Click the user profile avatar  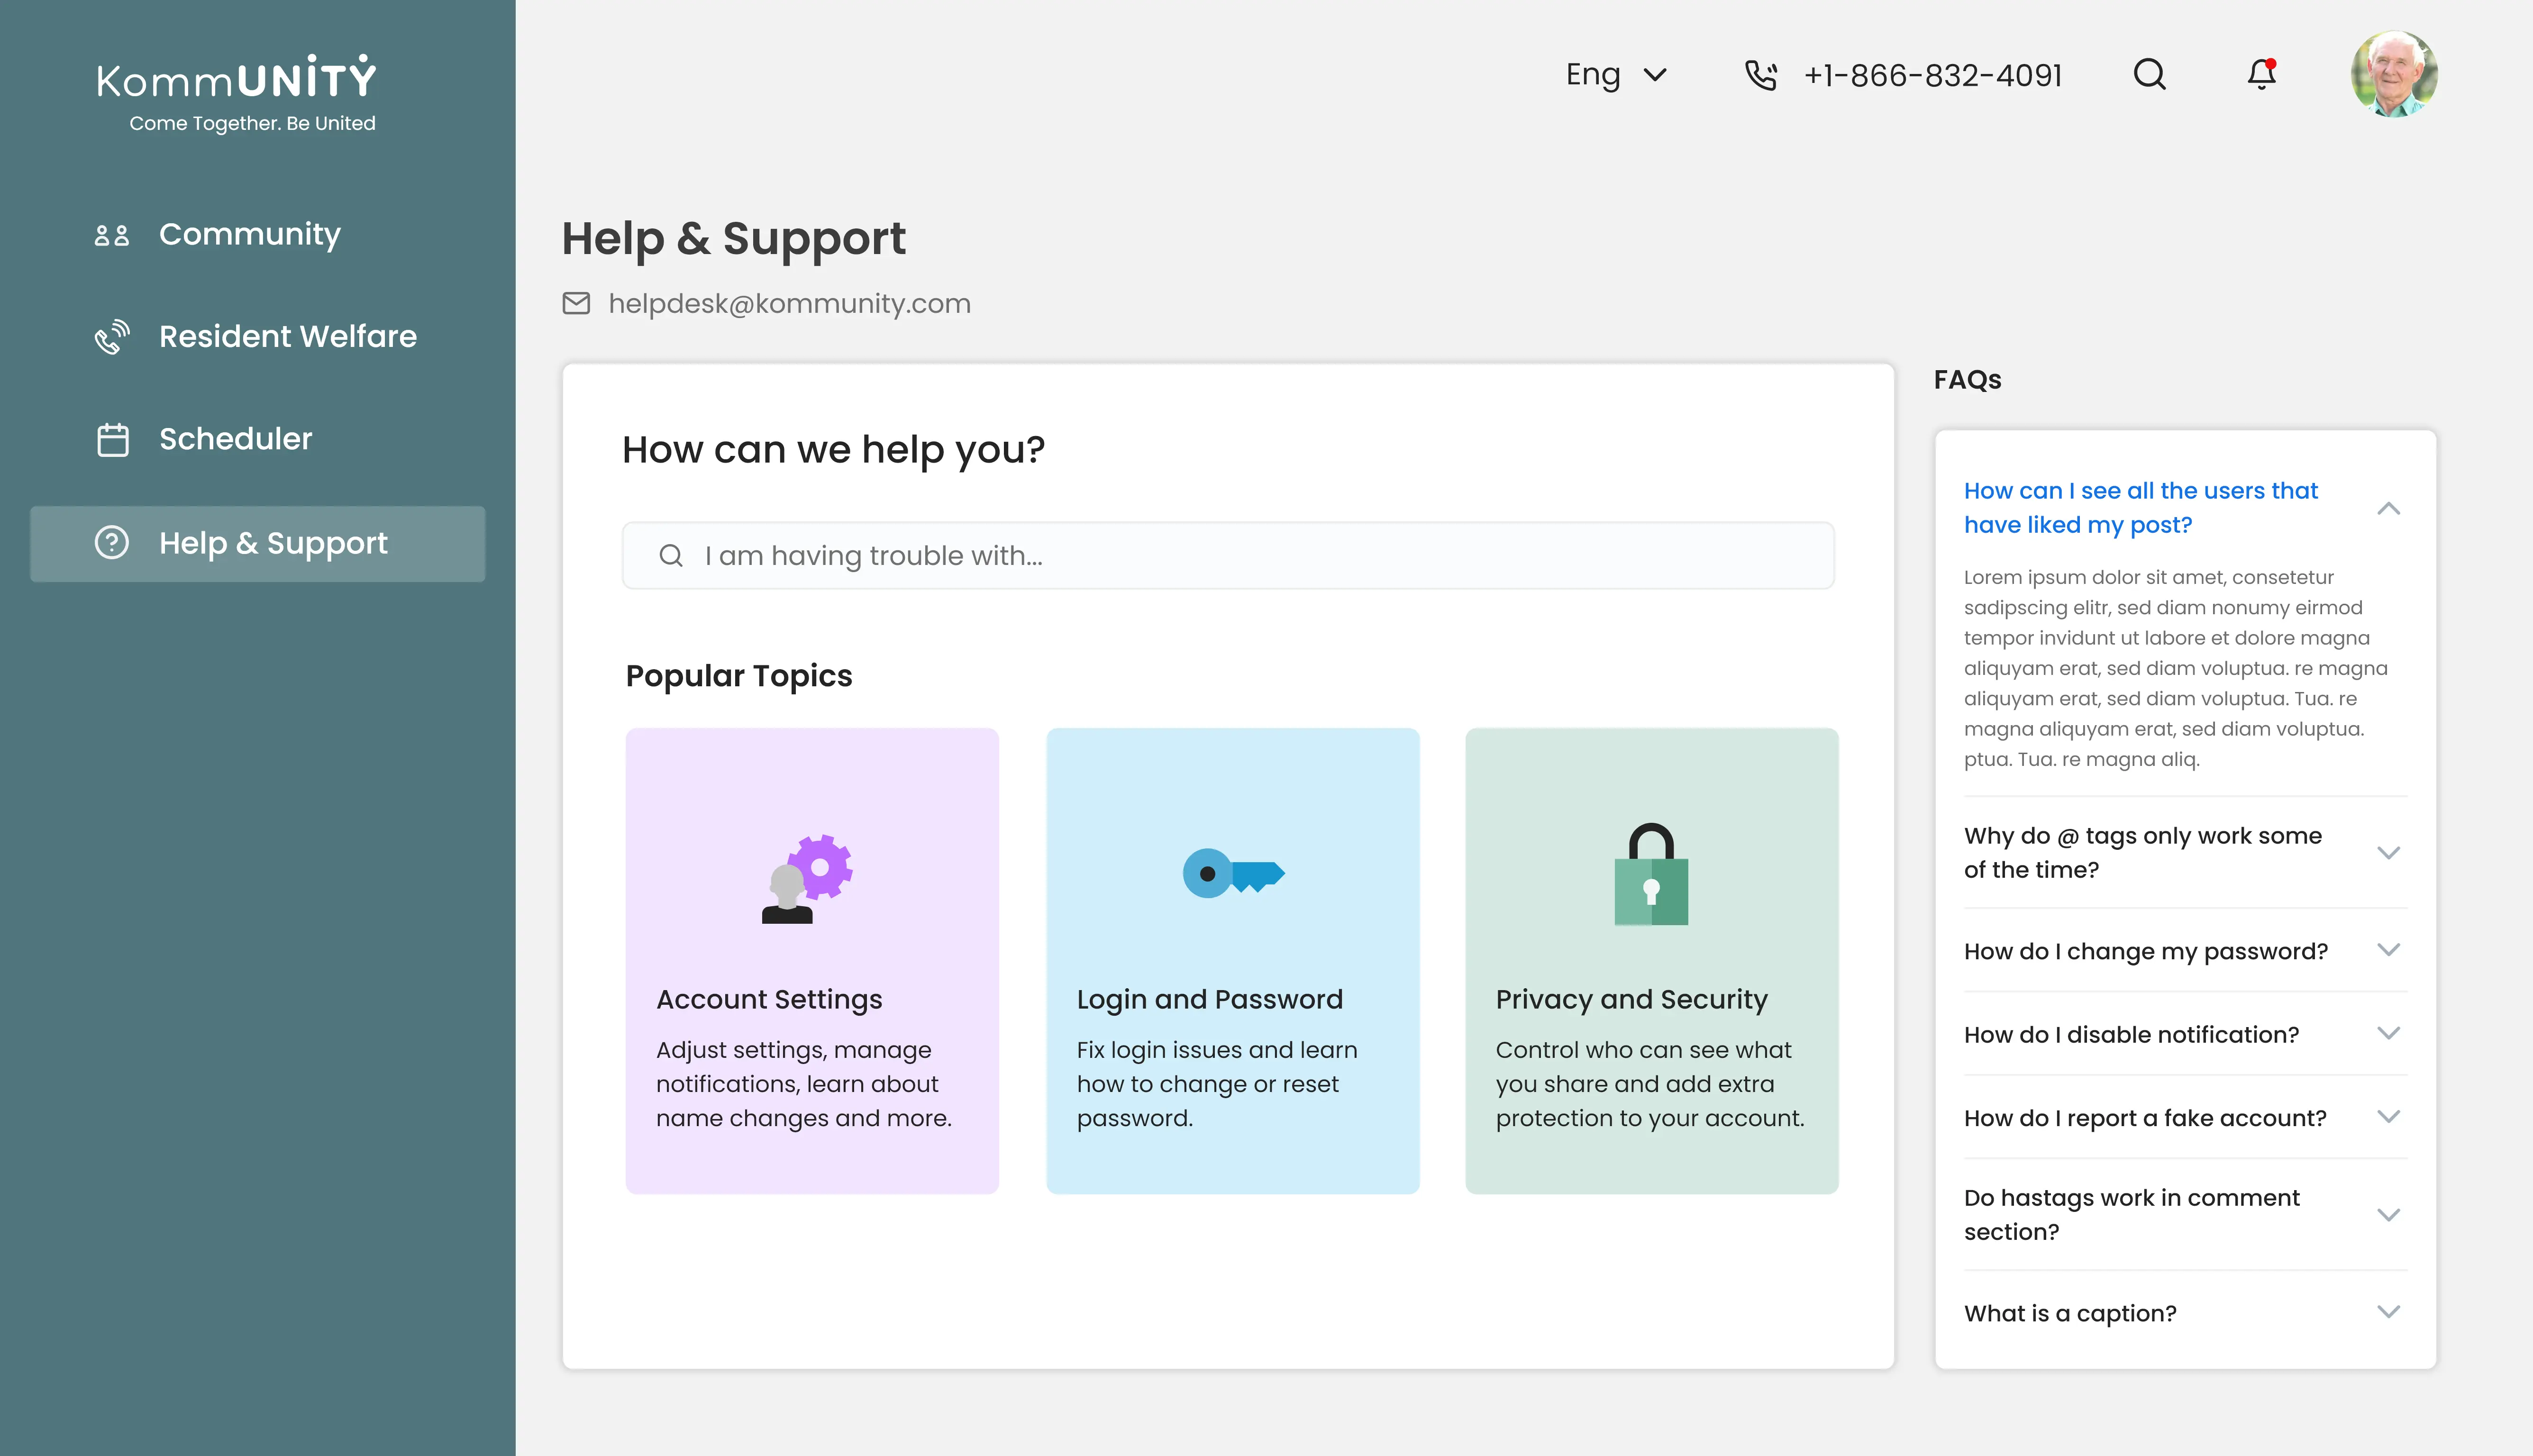pyautogui.click(x=2393, y=74)
